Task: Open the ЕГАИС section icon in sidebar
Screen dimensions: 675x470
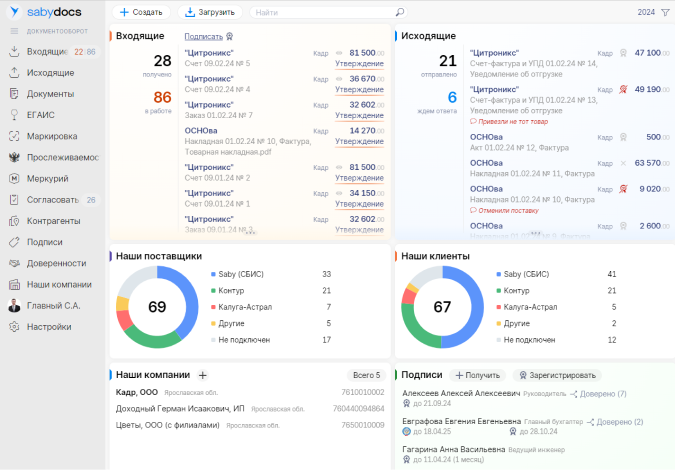Action: tap(14, 115)
